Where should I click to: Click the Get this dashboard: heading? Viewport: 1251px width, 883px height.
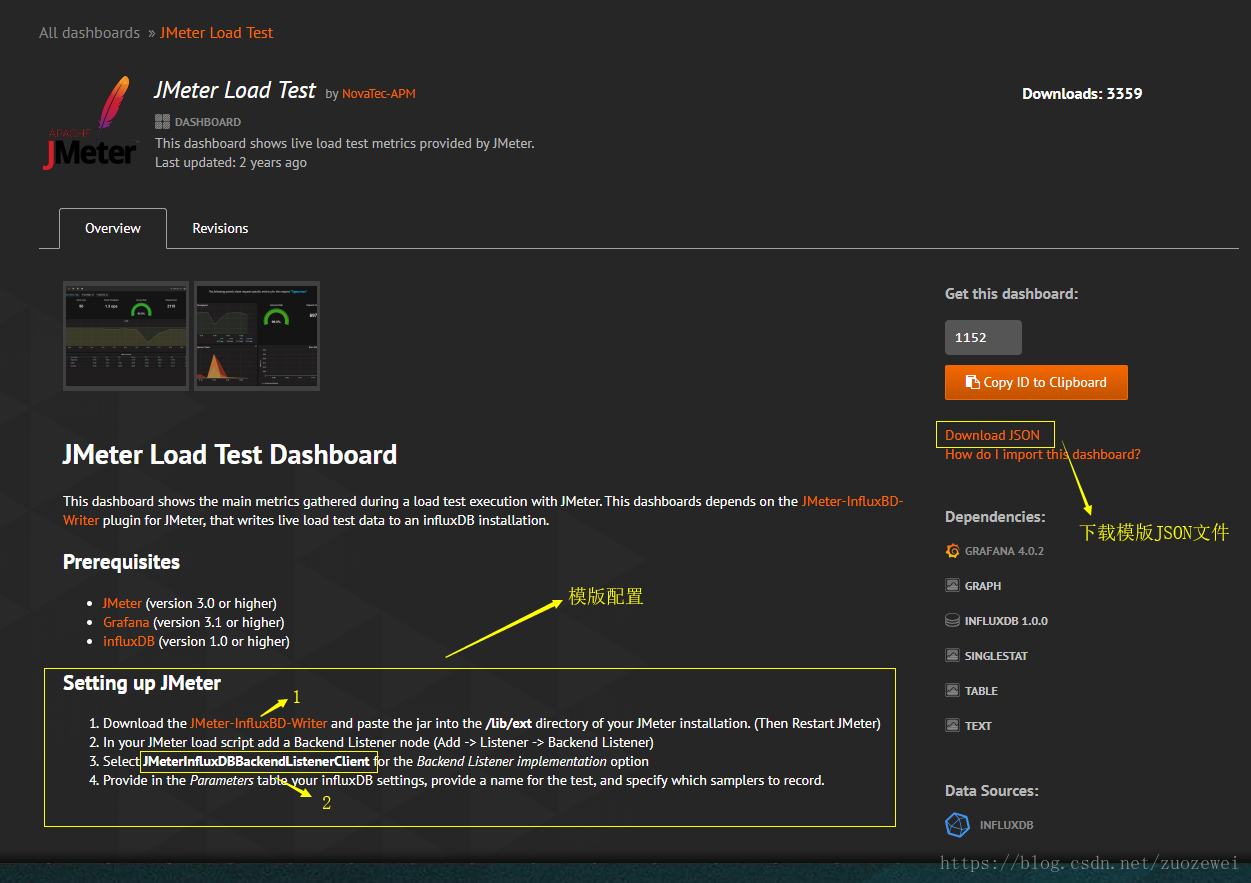pos(1012,294)
